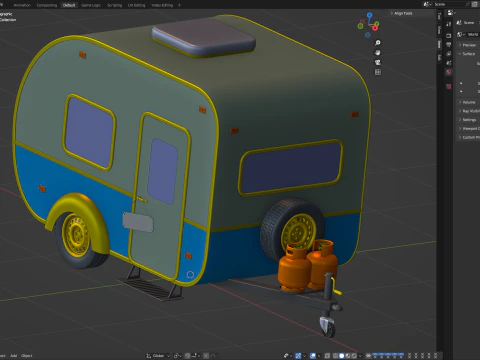Open the Scene properties tab icon
The image size is (480, 360).
tap(449, 63)
